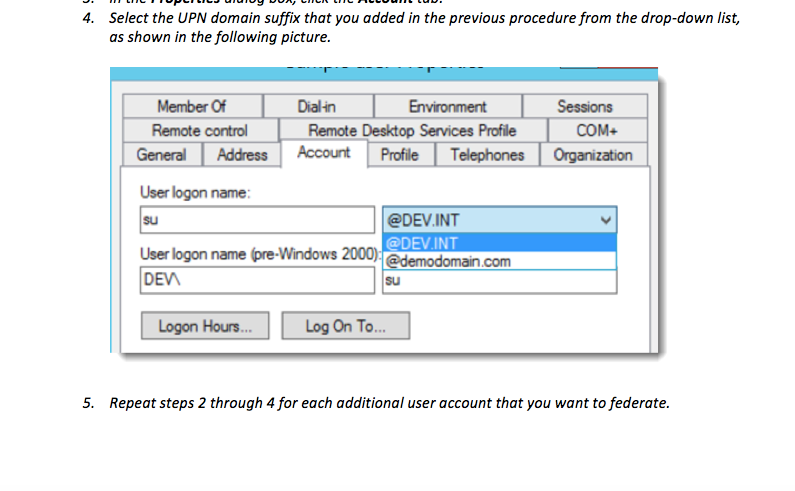Open the Address tab
Screen dimensions: 795x491
242,155
